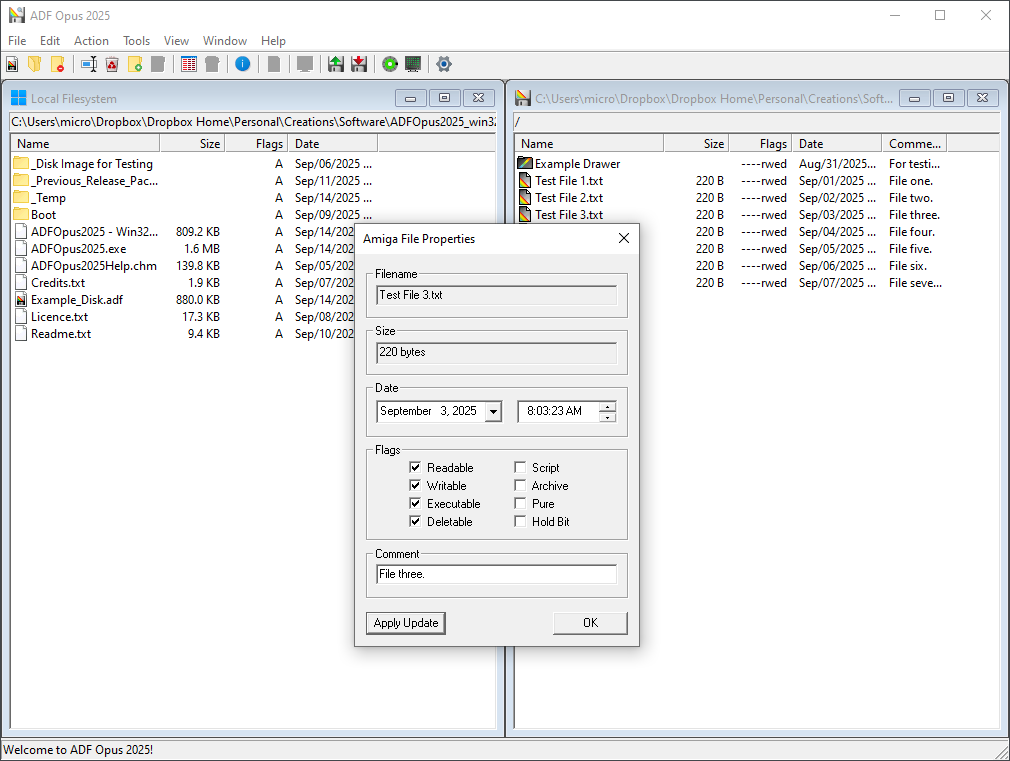This screenshot has height=761, width=1010.
Task: Click the green disc toolbar icon
Action: click(x=390, y=64)
